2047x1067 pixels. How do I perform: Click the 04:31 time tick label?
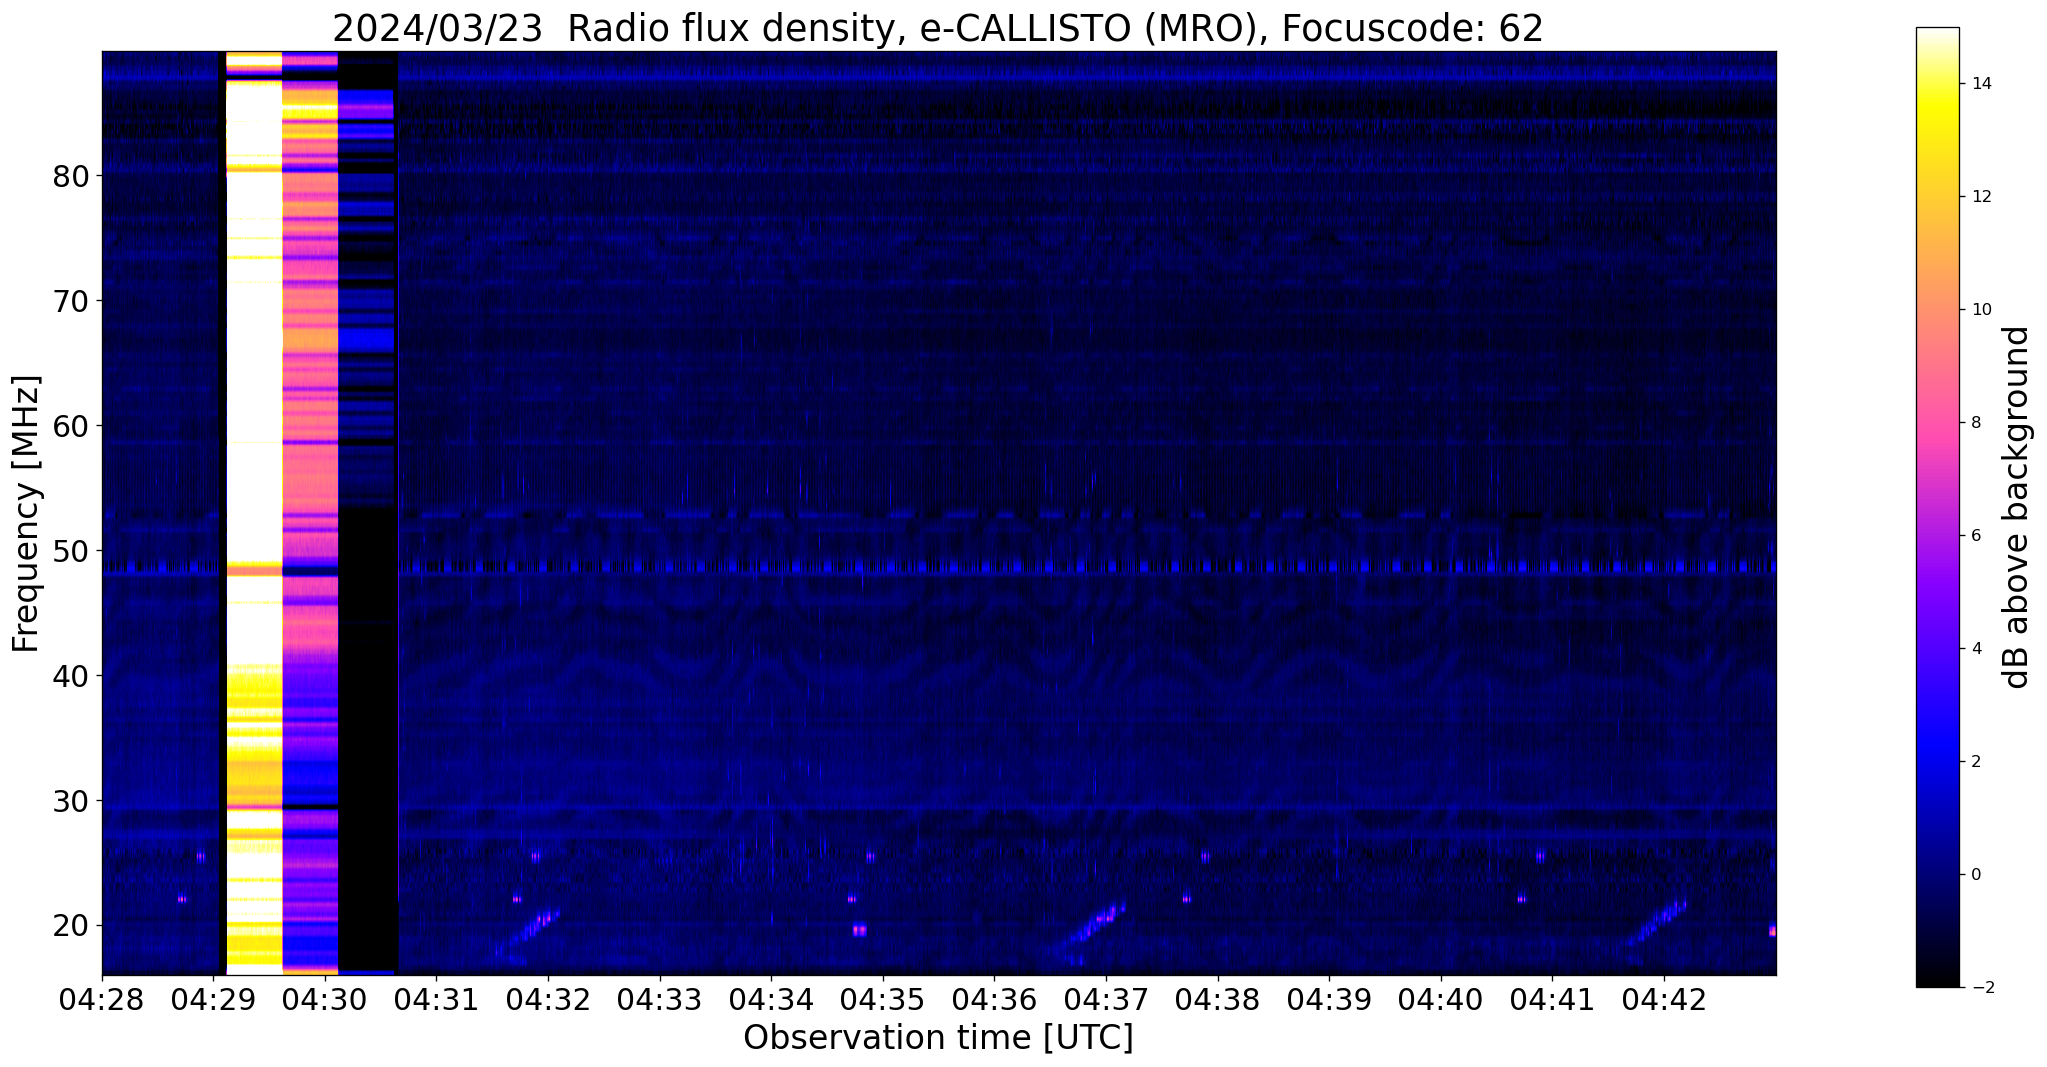[437, 1000]
